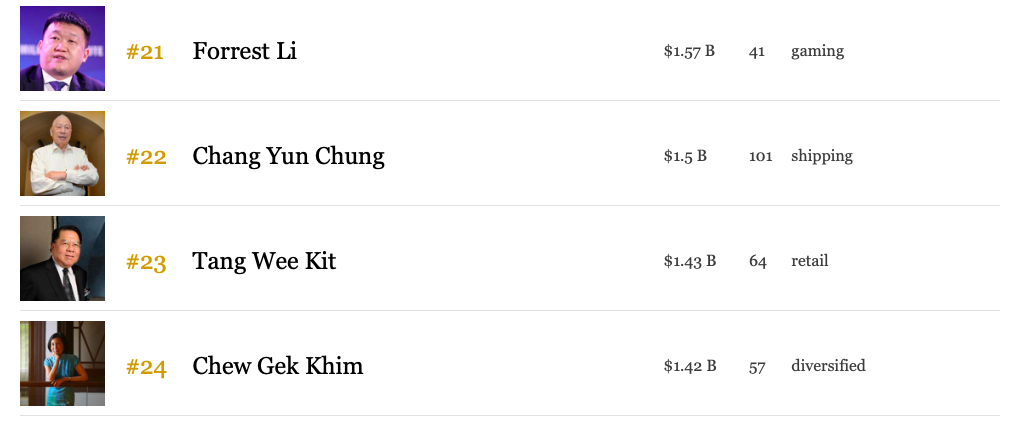This screenshot has height=424, width=1016.
Task: Select the #23 rank label
Action: point(146,263)
